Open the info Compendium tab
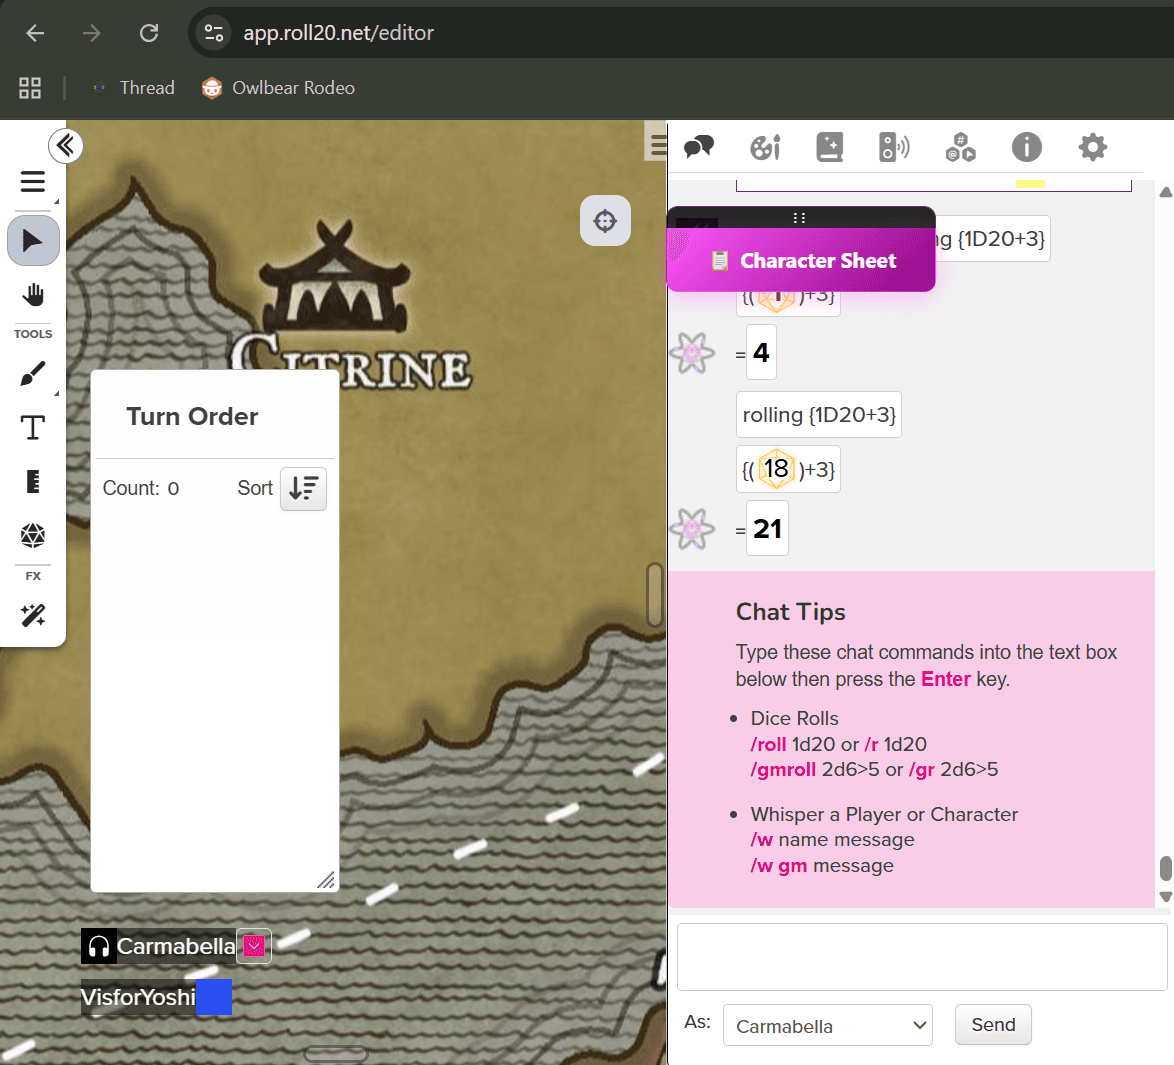 [x=1027, y=147]
